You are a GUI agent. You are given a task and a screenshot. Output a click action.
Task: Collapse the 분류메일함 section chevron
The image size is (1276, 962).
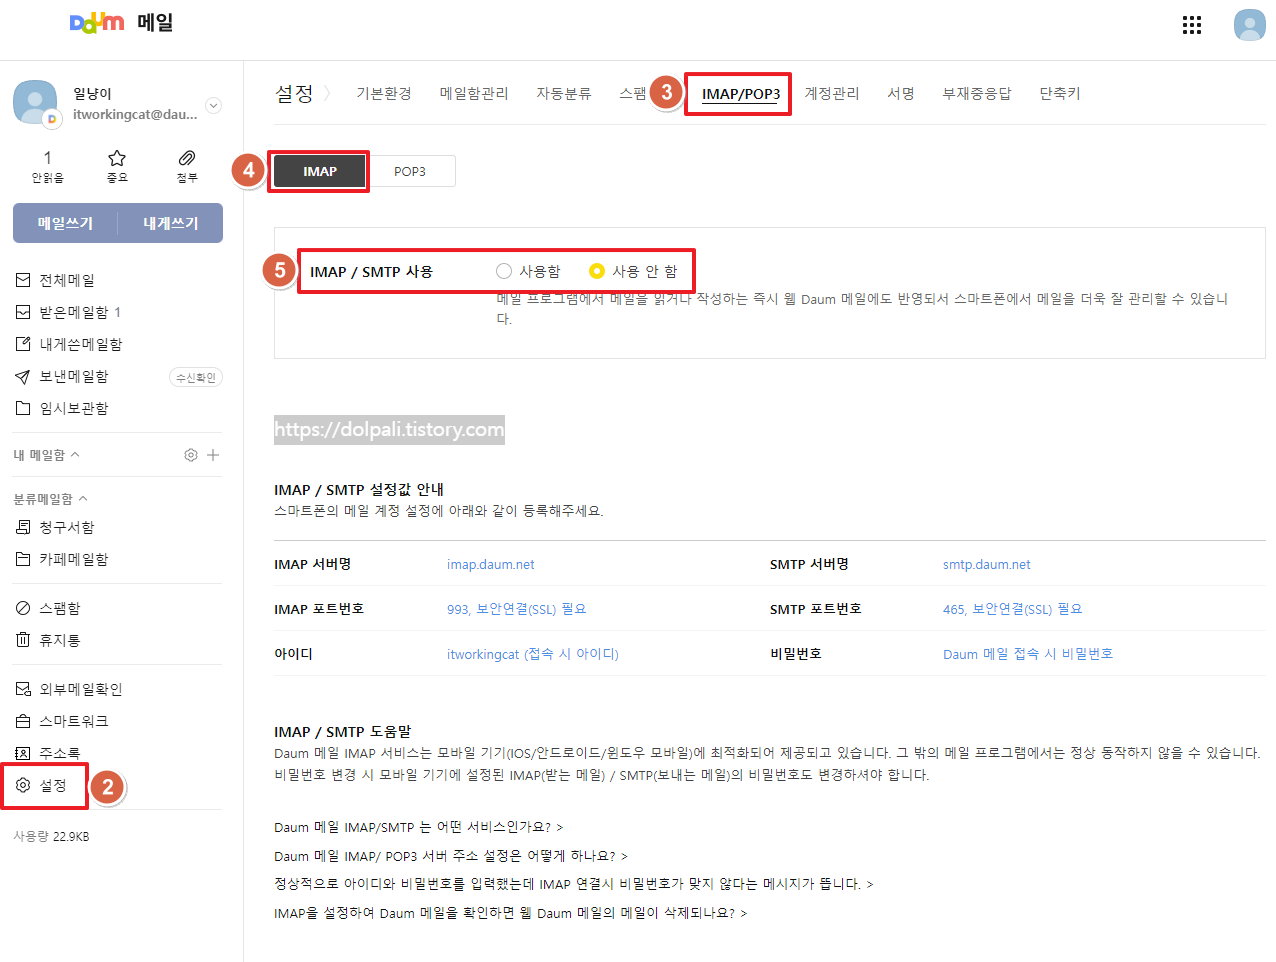(81, 497)
